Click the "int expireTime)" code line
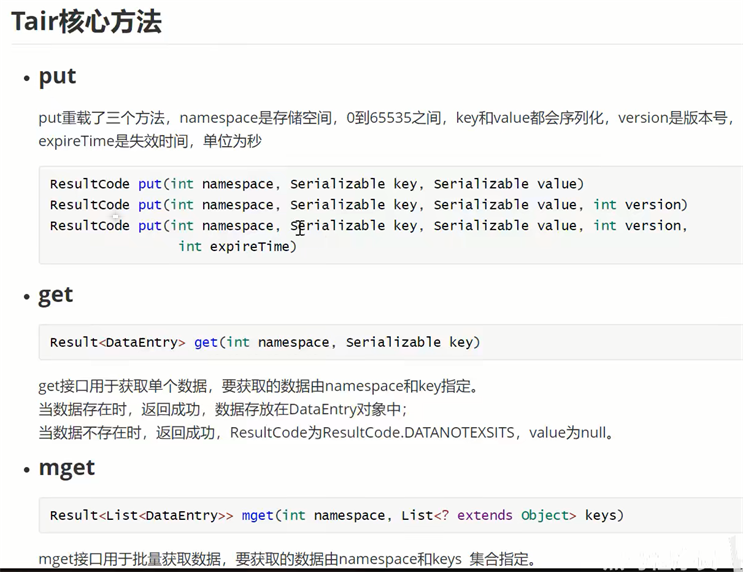 [237, 246]
